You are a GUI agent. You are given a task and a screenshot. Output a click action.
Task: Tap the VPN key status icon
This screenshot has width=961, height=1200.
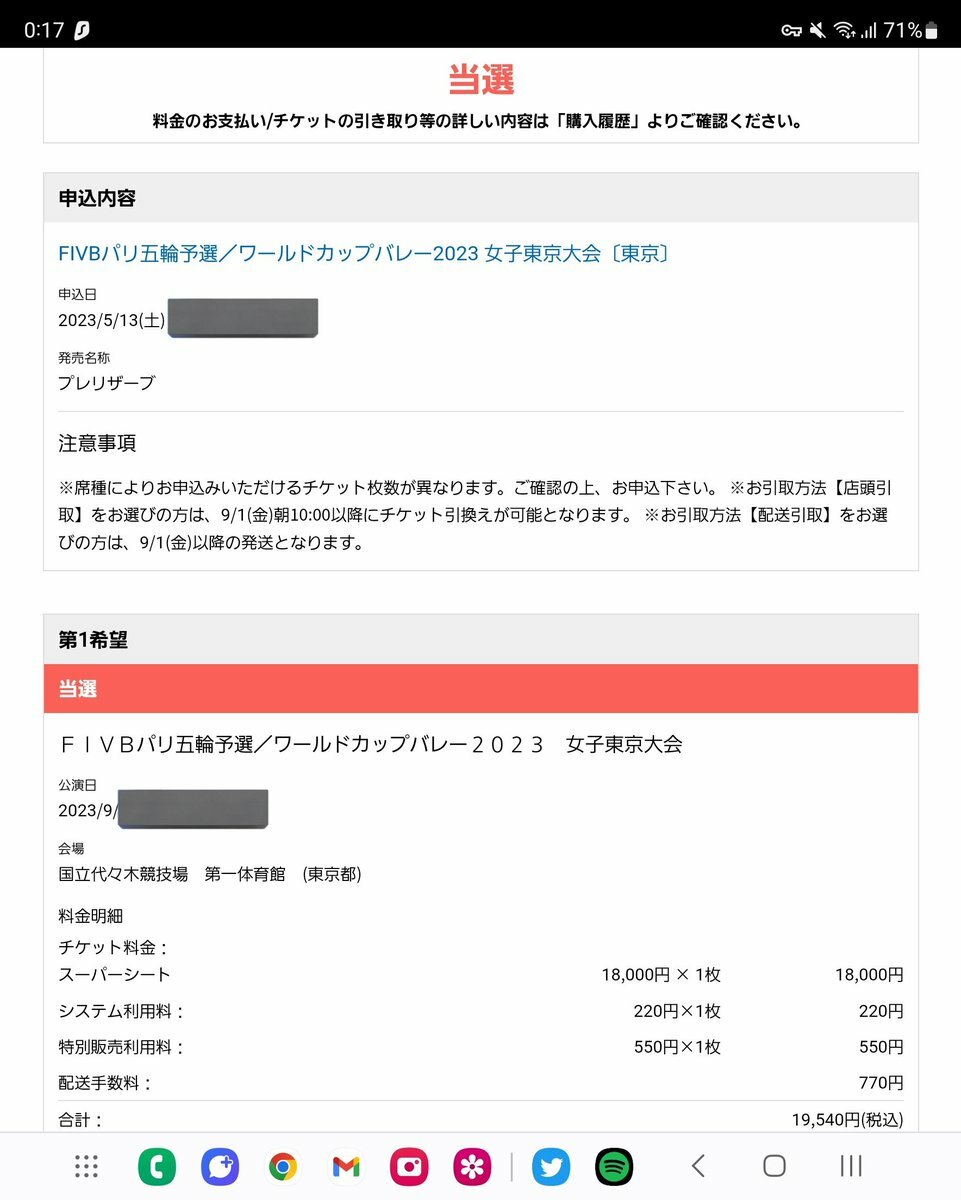click(792, 31)
